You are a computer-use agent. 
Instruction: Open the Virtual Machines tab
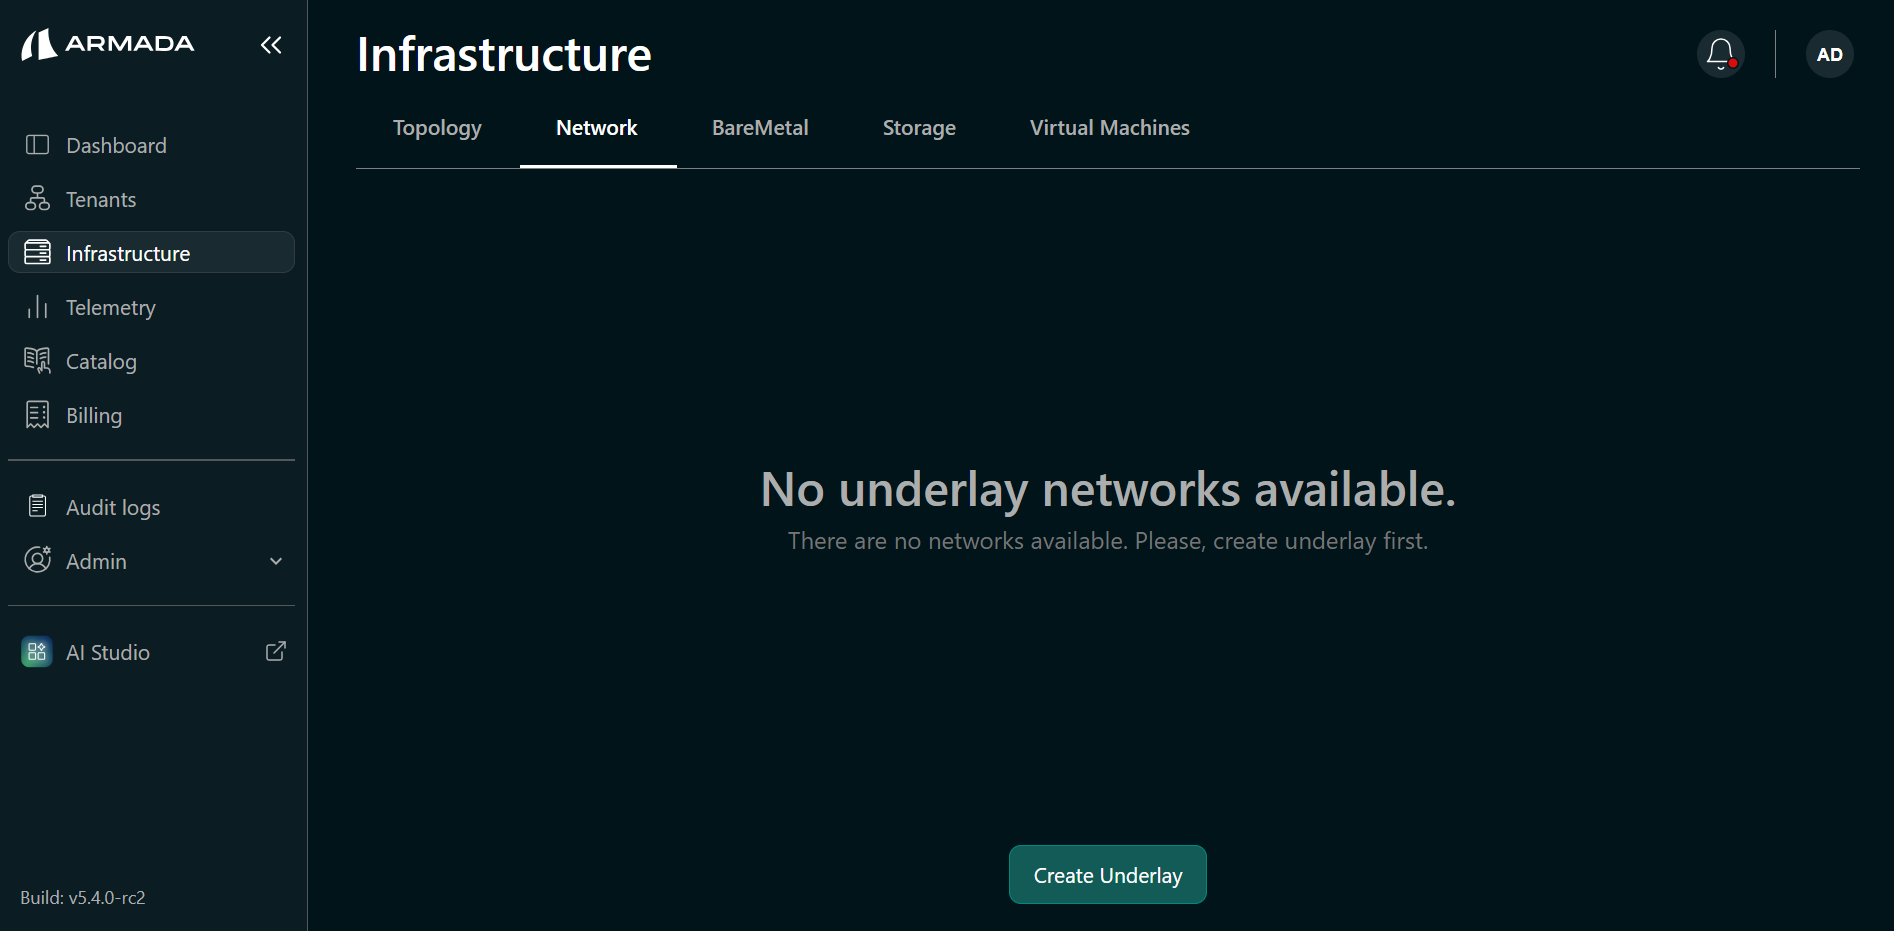click(1110, 128)
